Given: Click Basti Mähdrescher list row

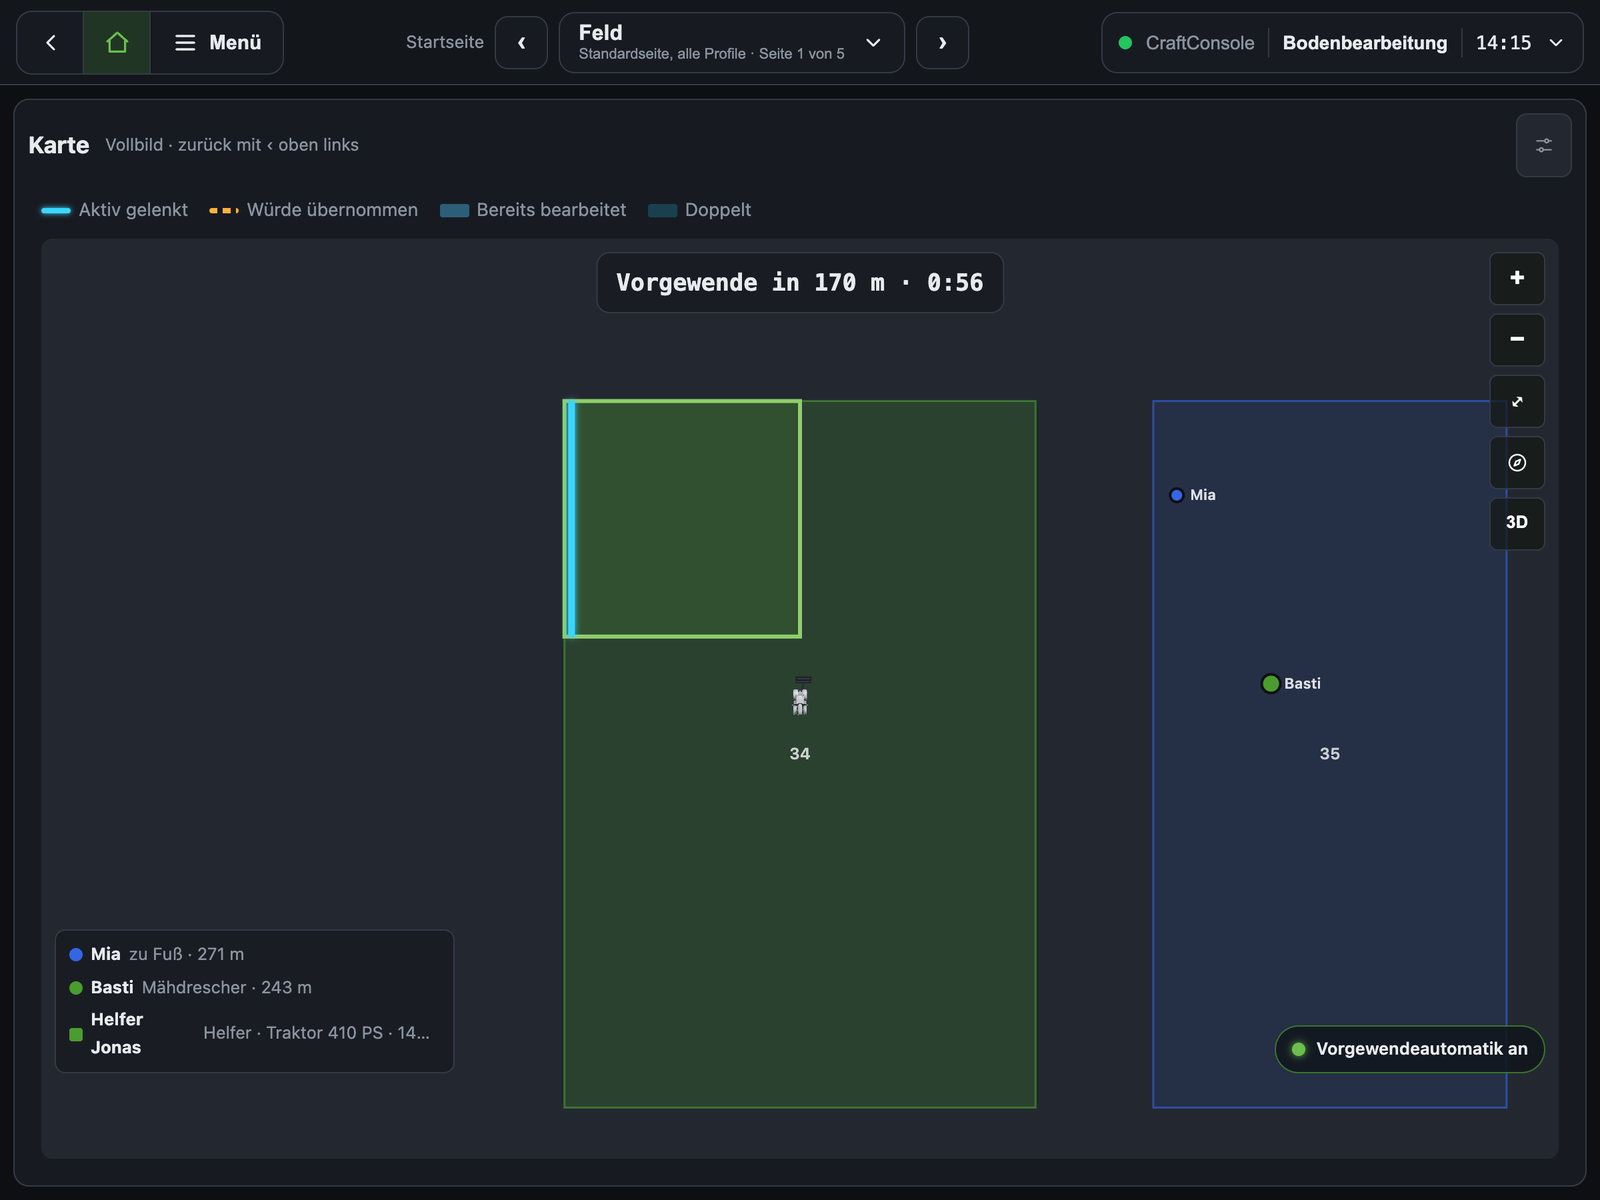Looking at the screenshot, I should tap(254, 987).
